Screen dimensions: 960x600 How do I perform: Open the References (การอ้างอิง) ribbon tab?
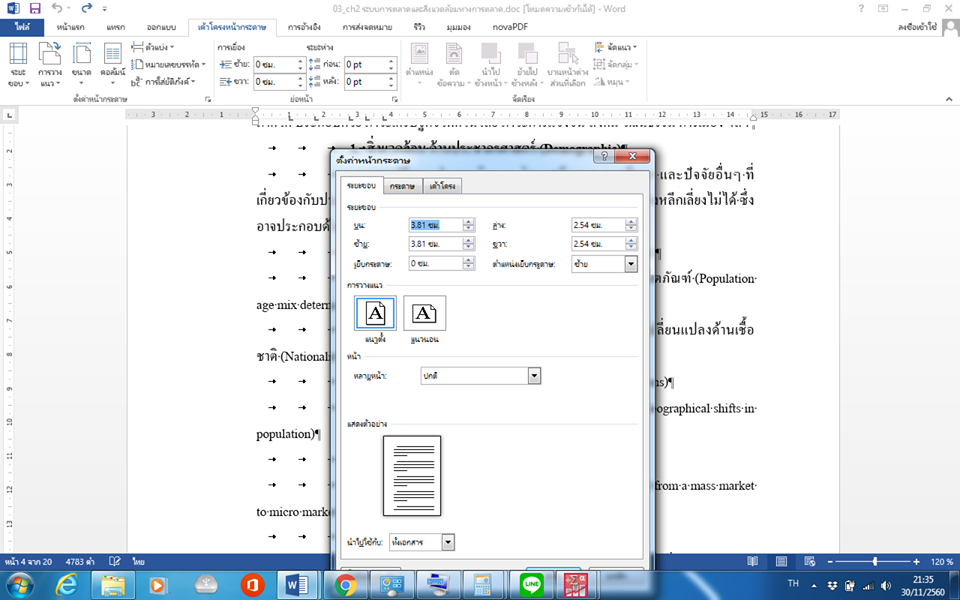tap(304, 27)
